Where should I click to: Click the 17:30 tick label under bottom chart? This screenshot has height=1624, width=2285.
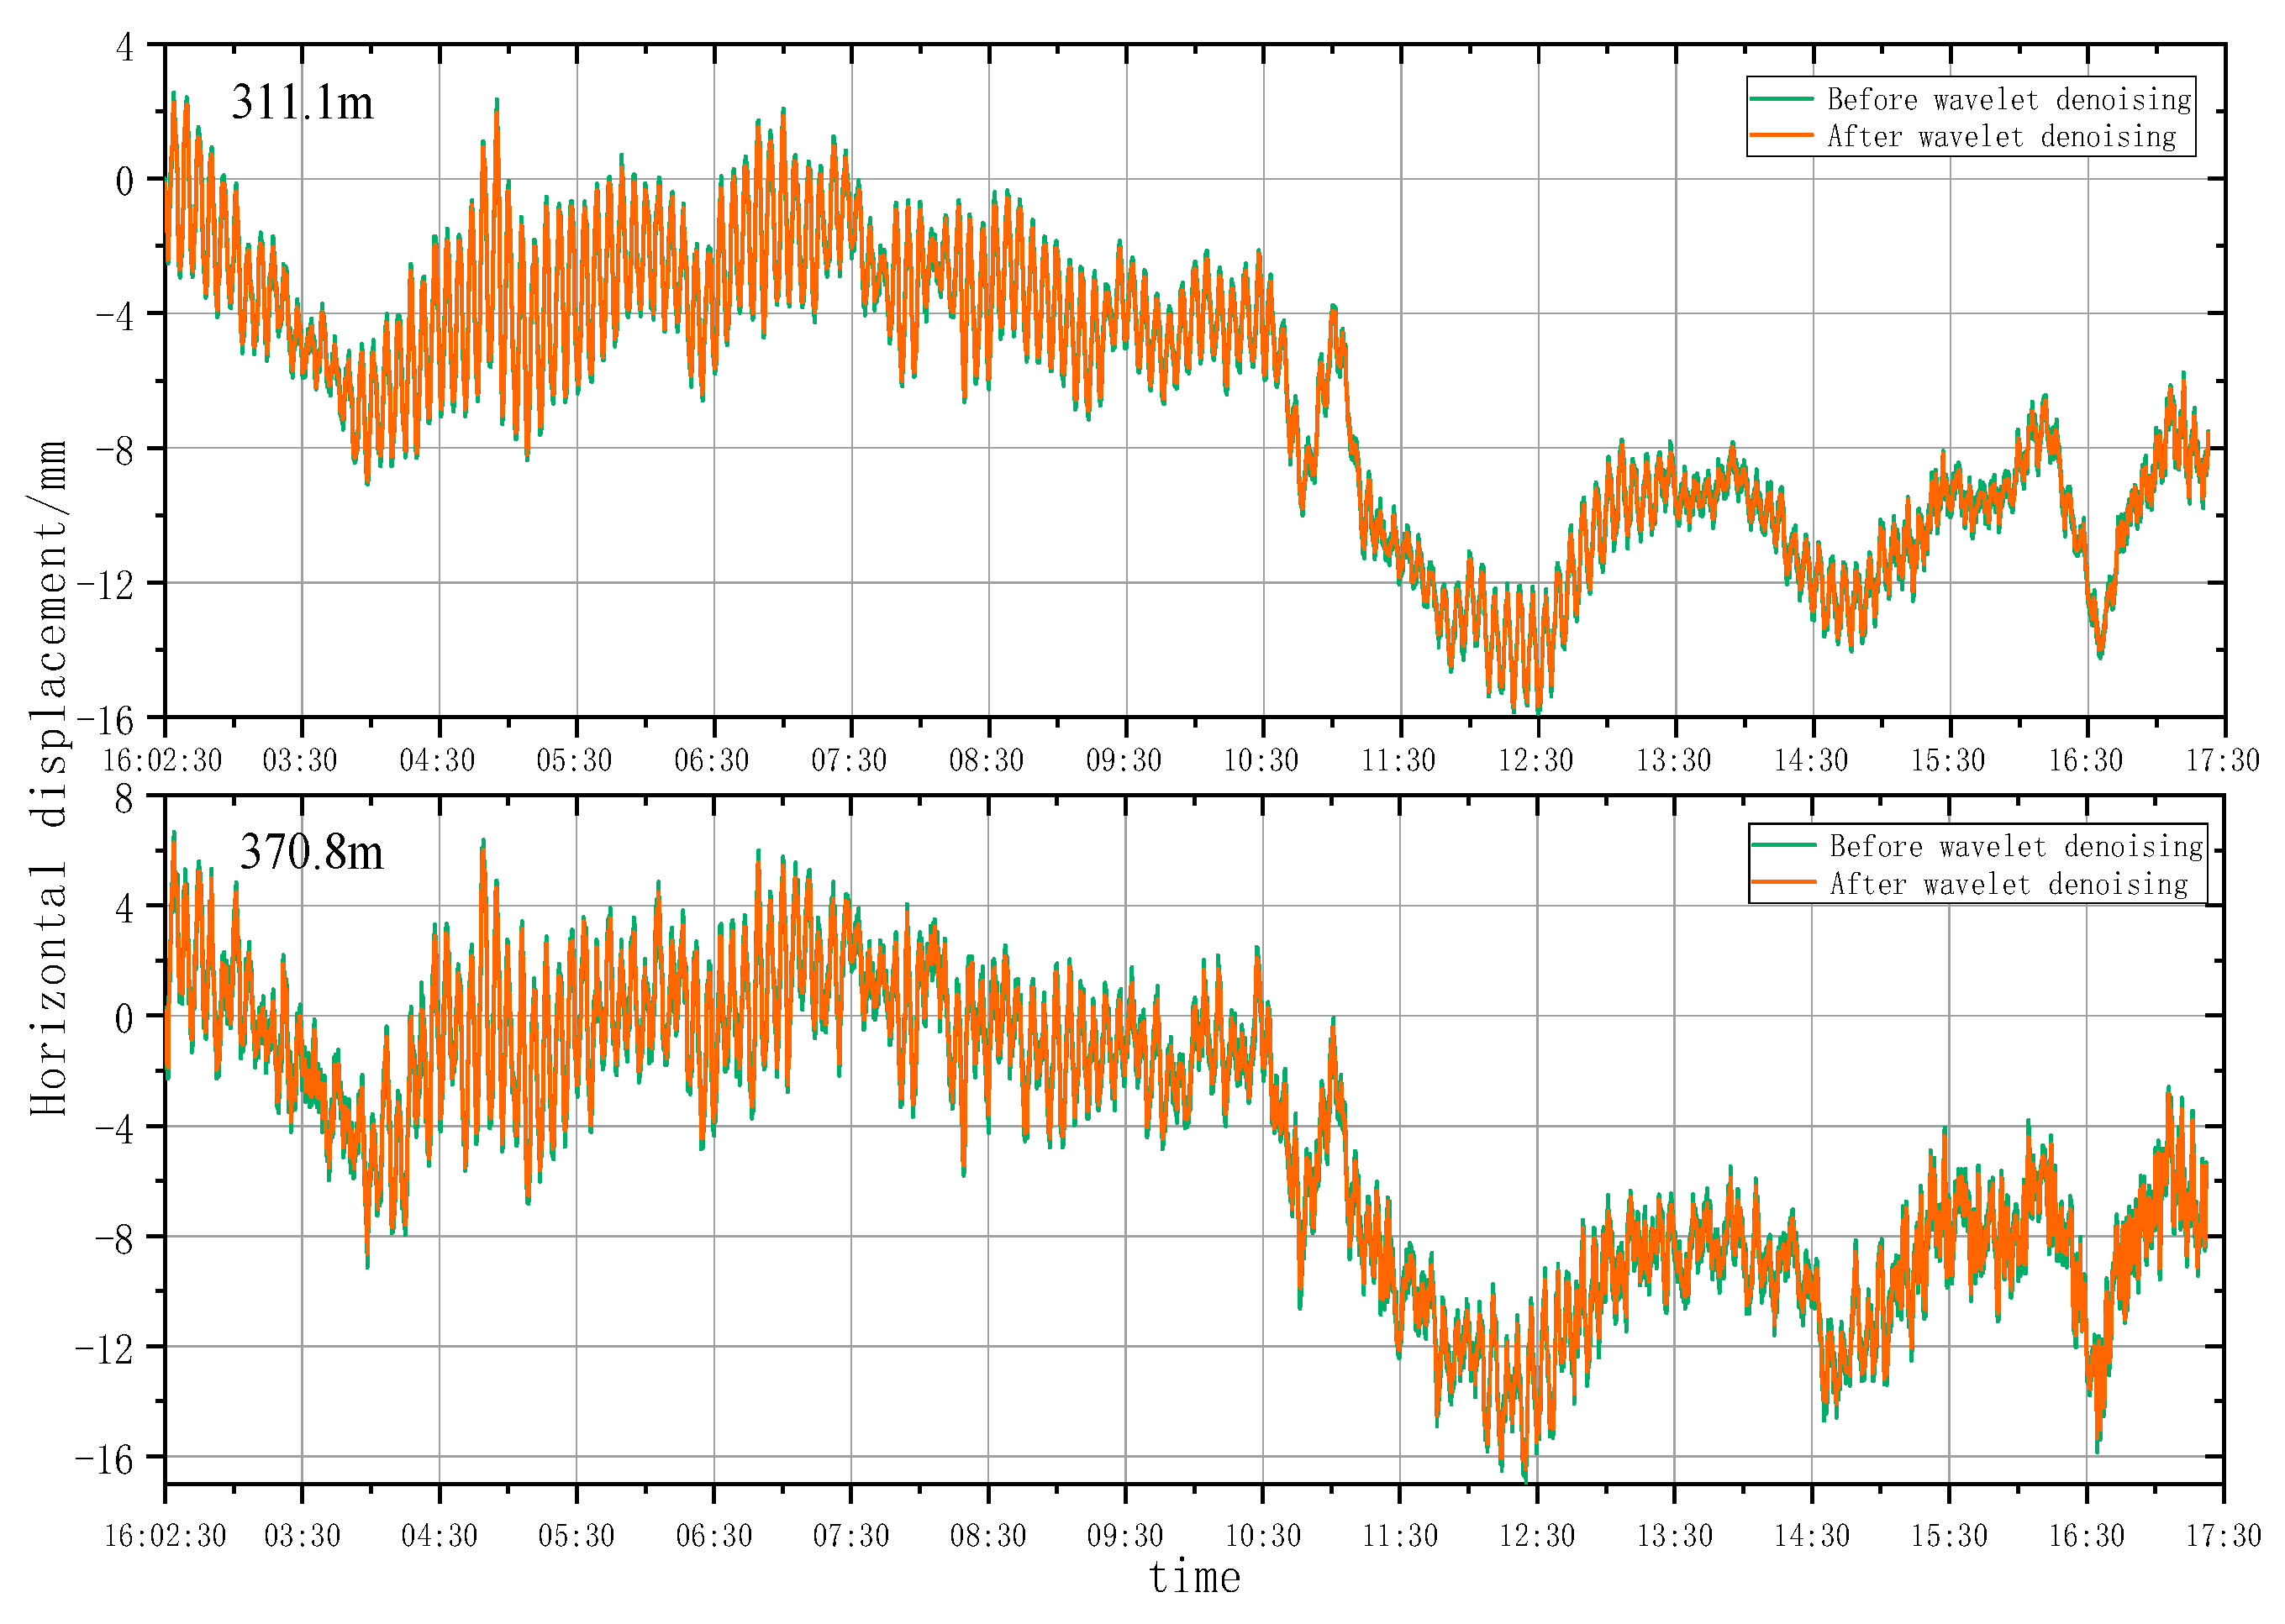pyautogui.click(x=2222, y=1535)
